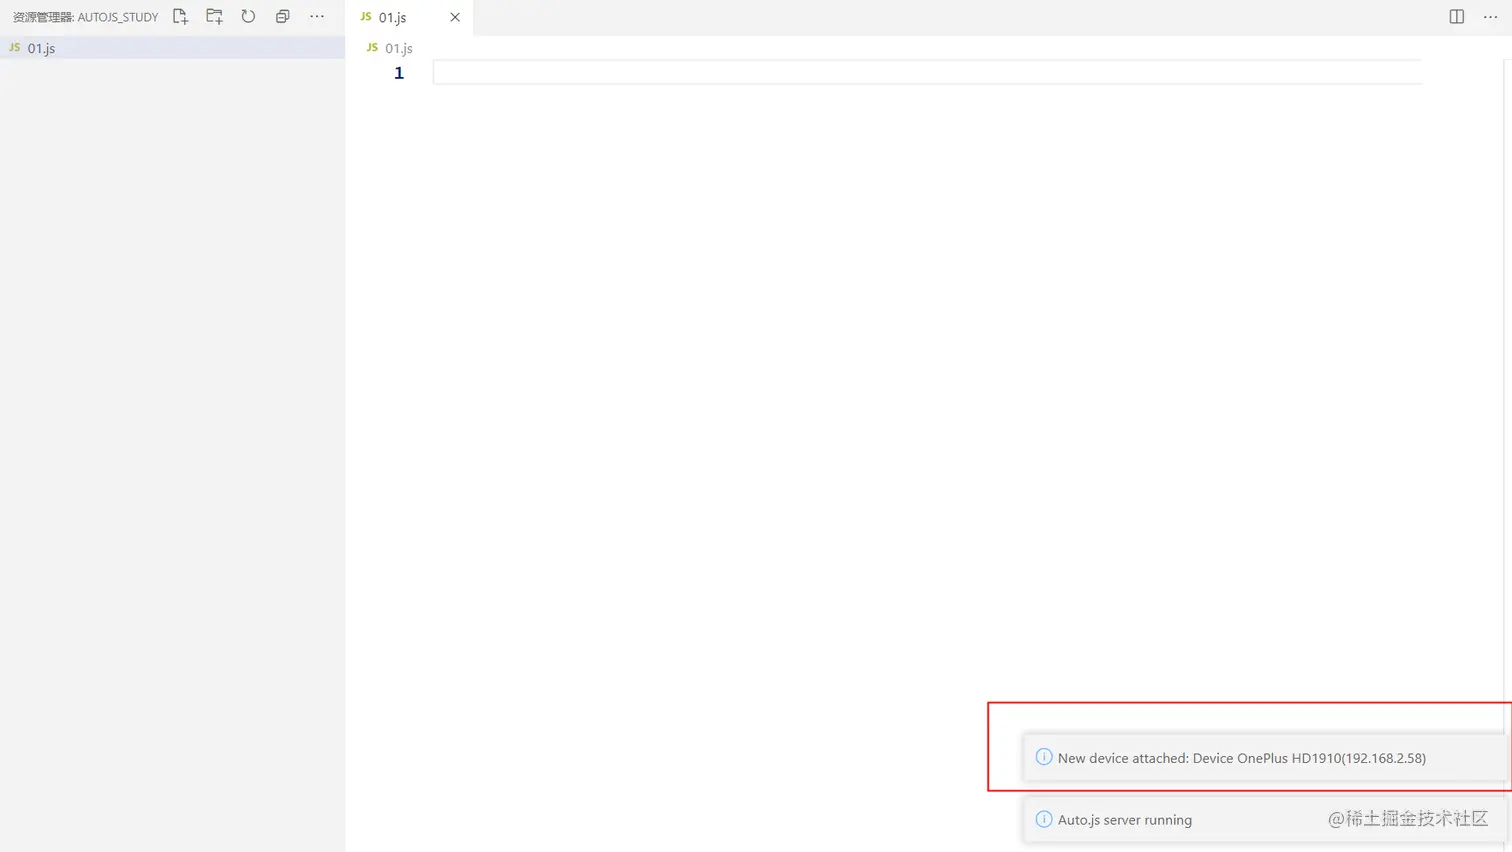Click info icon of device attached notification
This screenshot has height=852, width=1512.
tap(1044, 757)
